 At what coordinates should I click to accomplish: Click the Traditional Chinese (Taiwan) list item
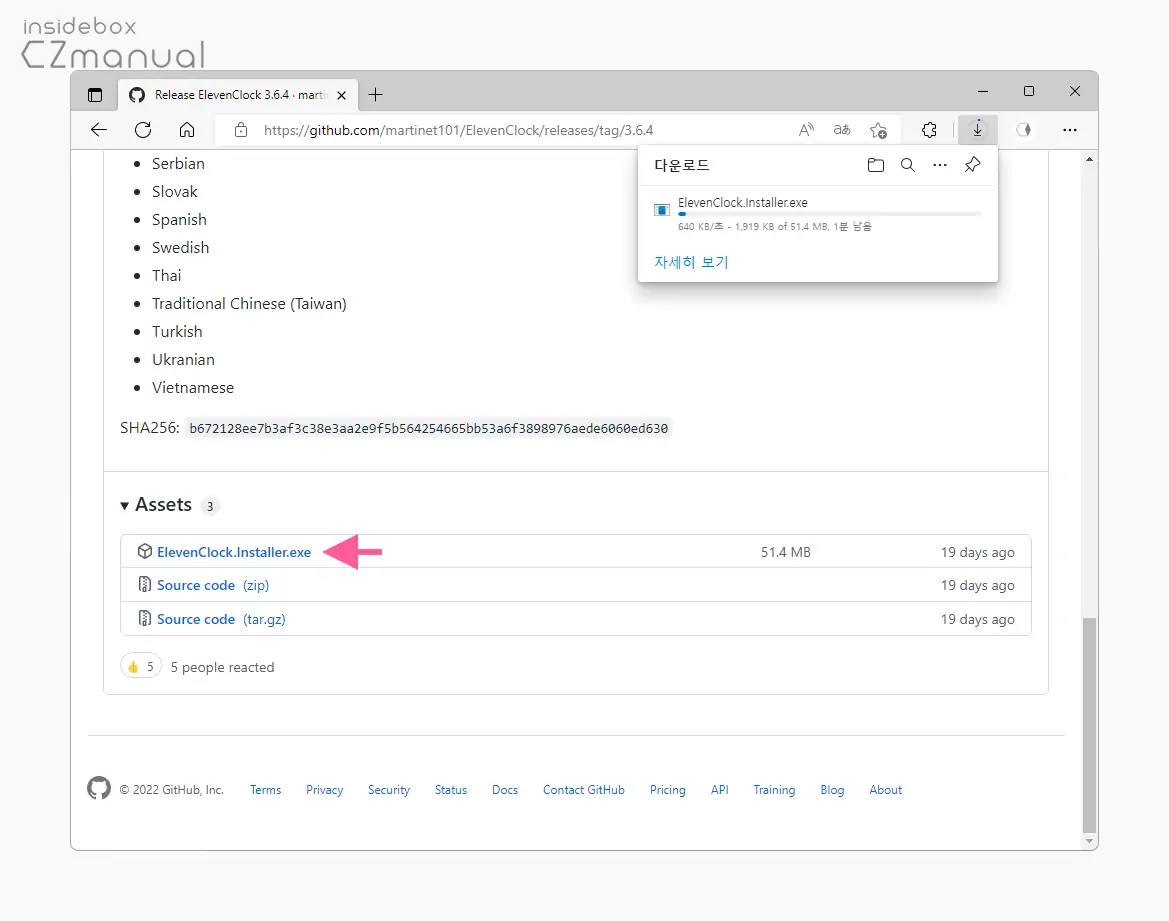249,304
